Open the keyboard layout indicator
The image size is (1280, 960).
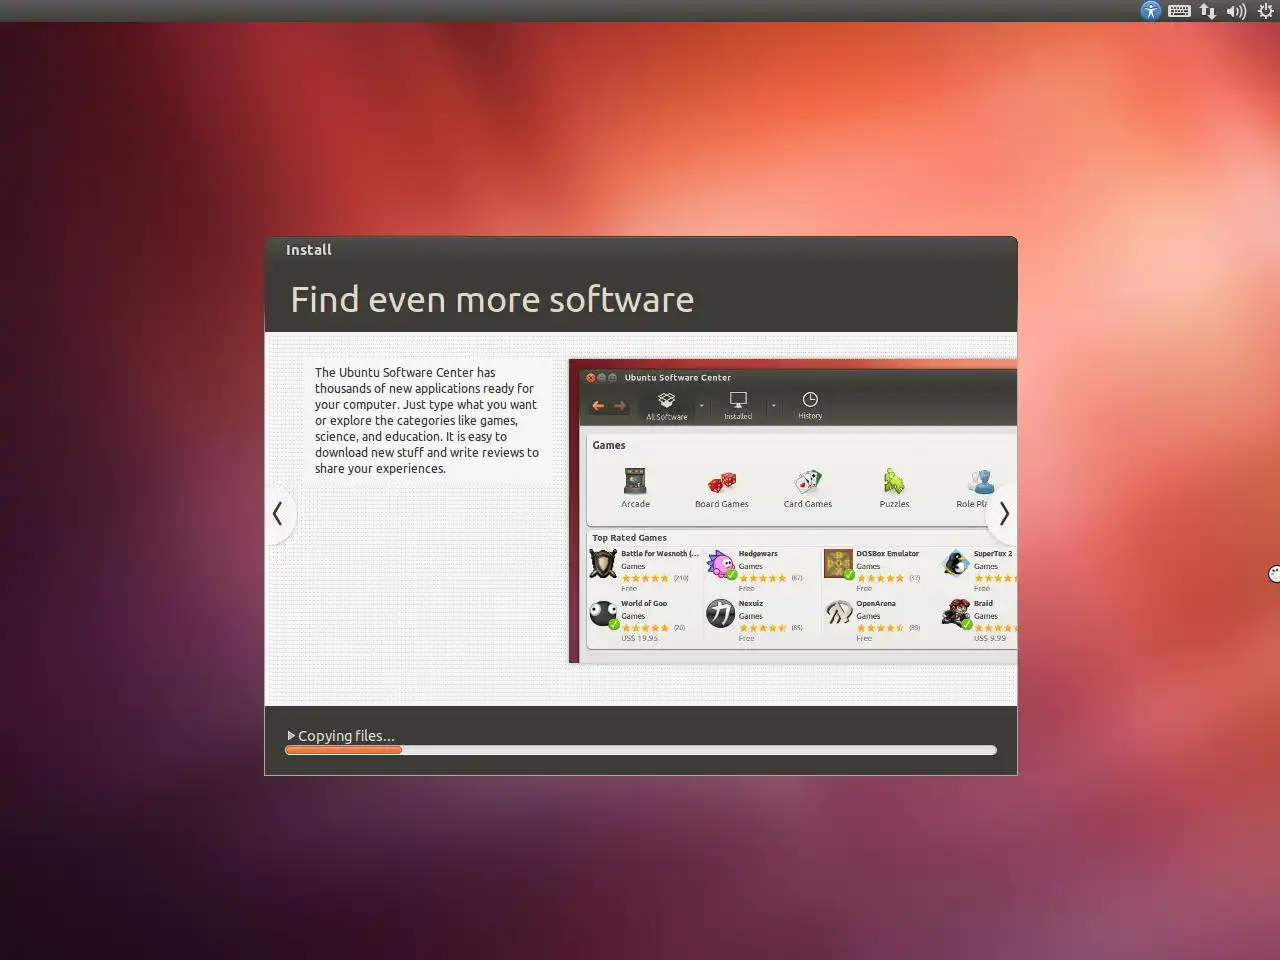click(1179, 11)
